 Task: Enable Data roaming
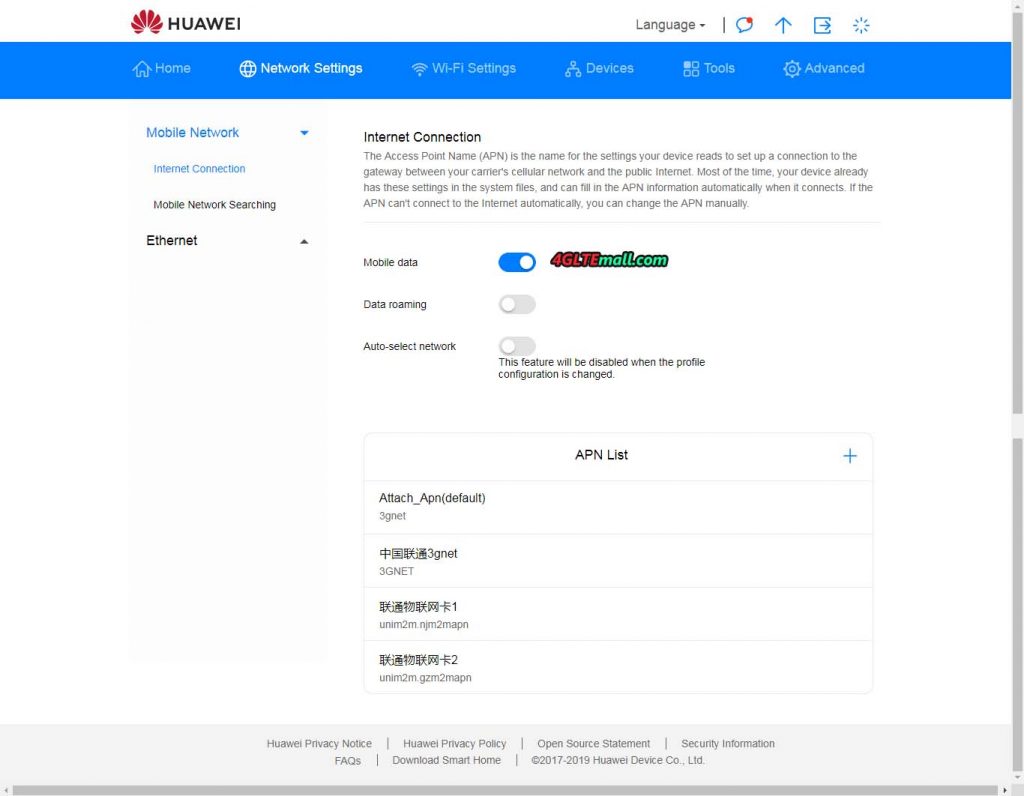[516, 304]
